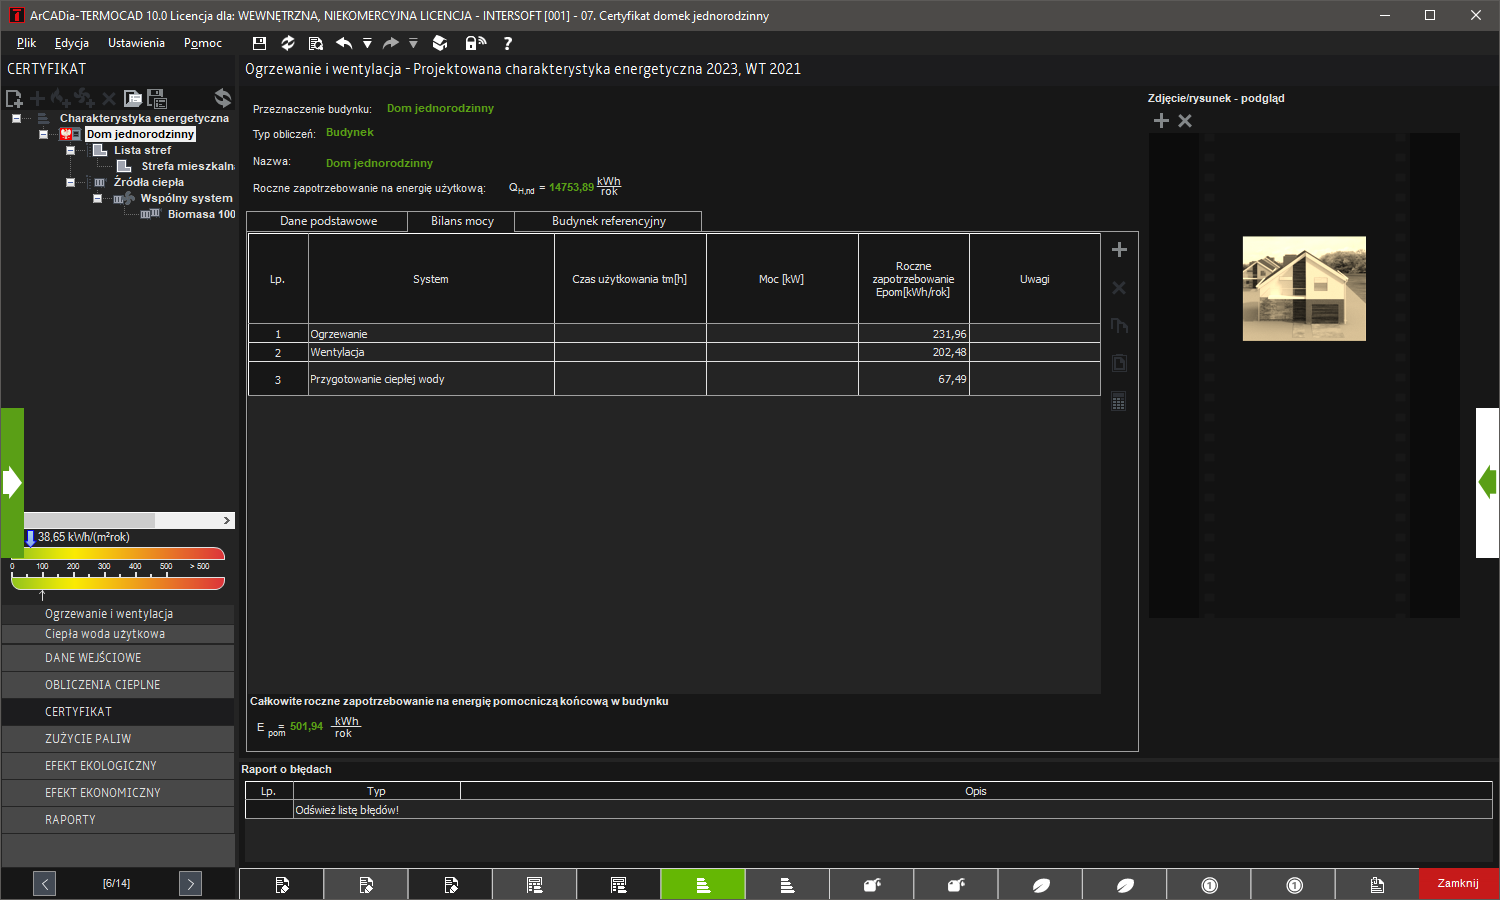Screen dimensions: 1500x900
Task: Click the delete X icon above tree
Action: [x=108, y=98]
